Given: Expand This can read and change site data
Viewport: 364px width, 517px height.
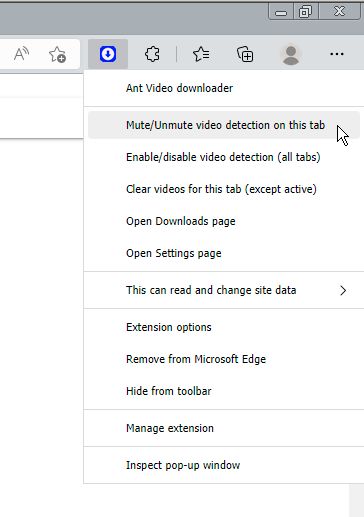Looking at the screenshot, I should (x=224, y=290).
